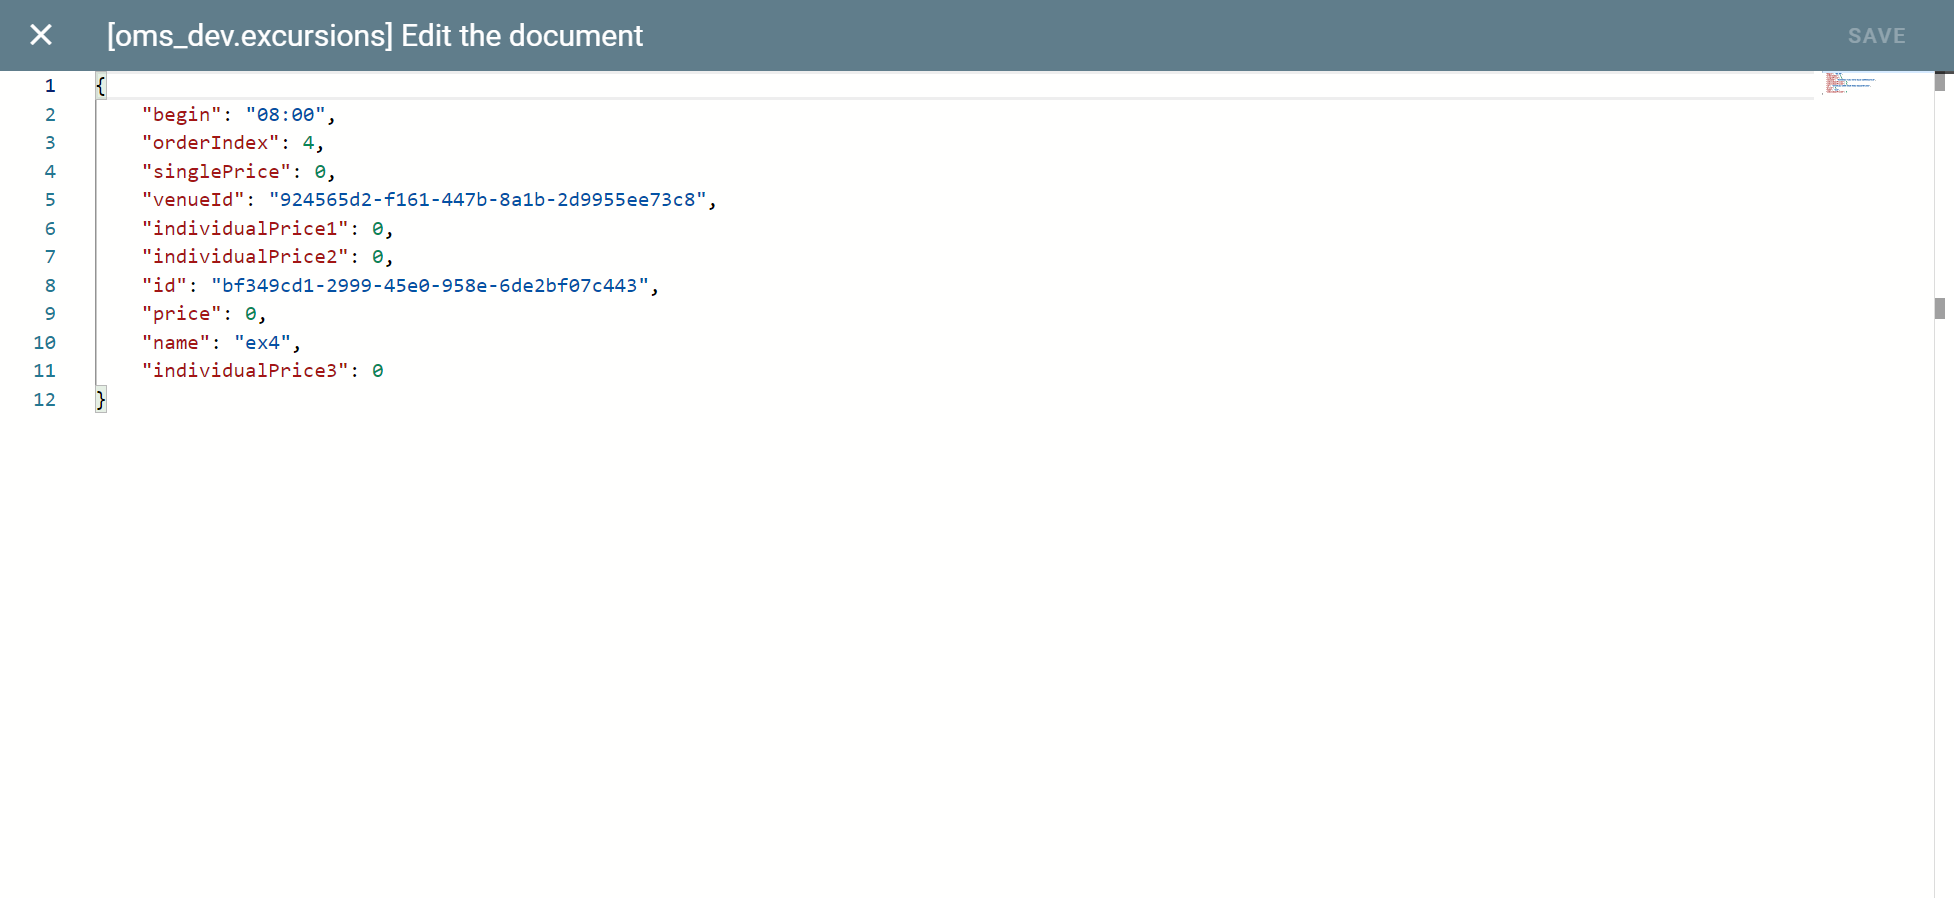Click line number 12 in gutter
The image size is (1954, 898).
[45, 400]
